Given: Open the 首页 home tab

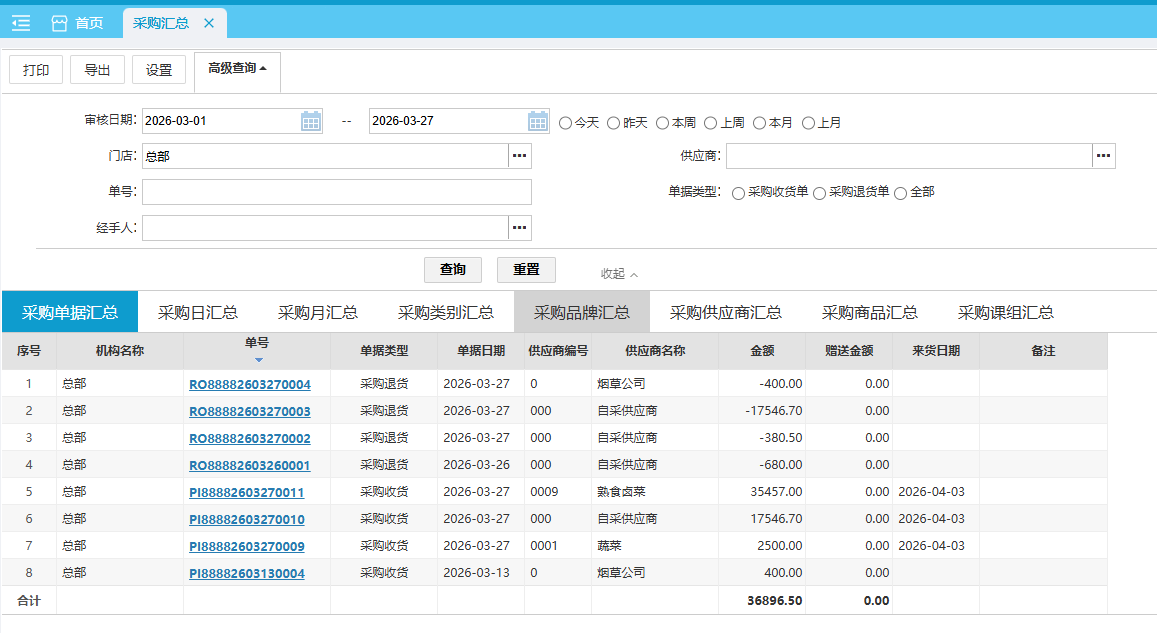Looking at the screenshot, I should coord(77,23).
